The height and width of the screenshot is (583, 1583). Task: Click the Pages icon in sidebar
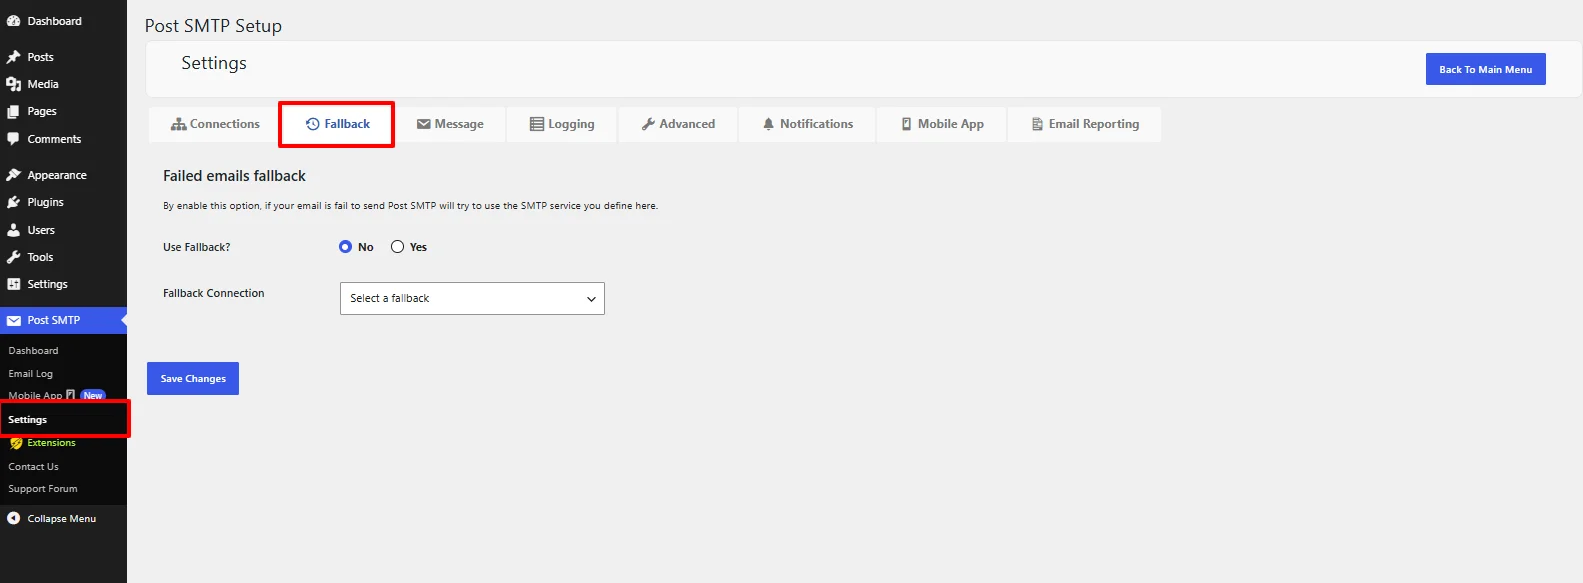[14, 111]
